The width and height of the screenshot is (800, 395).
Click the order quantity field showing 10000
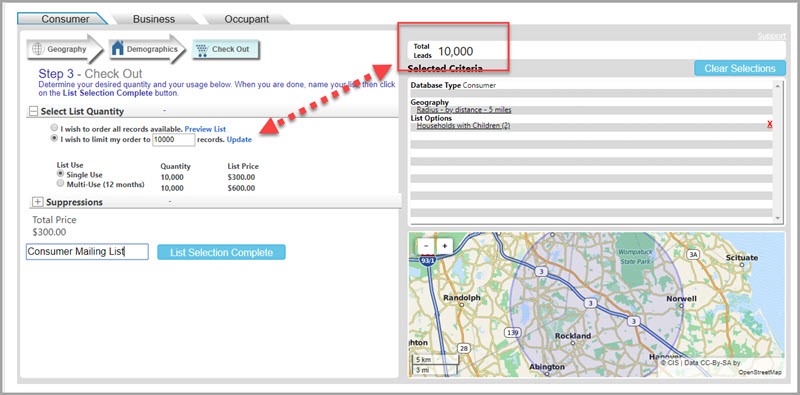[173, 139]
